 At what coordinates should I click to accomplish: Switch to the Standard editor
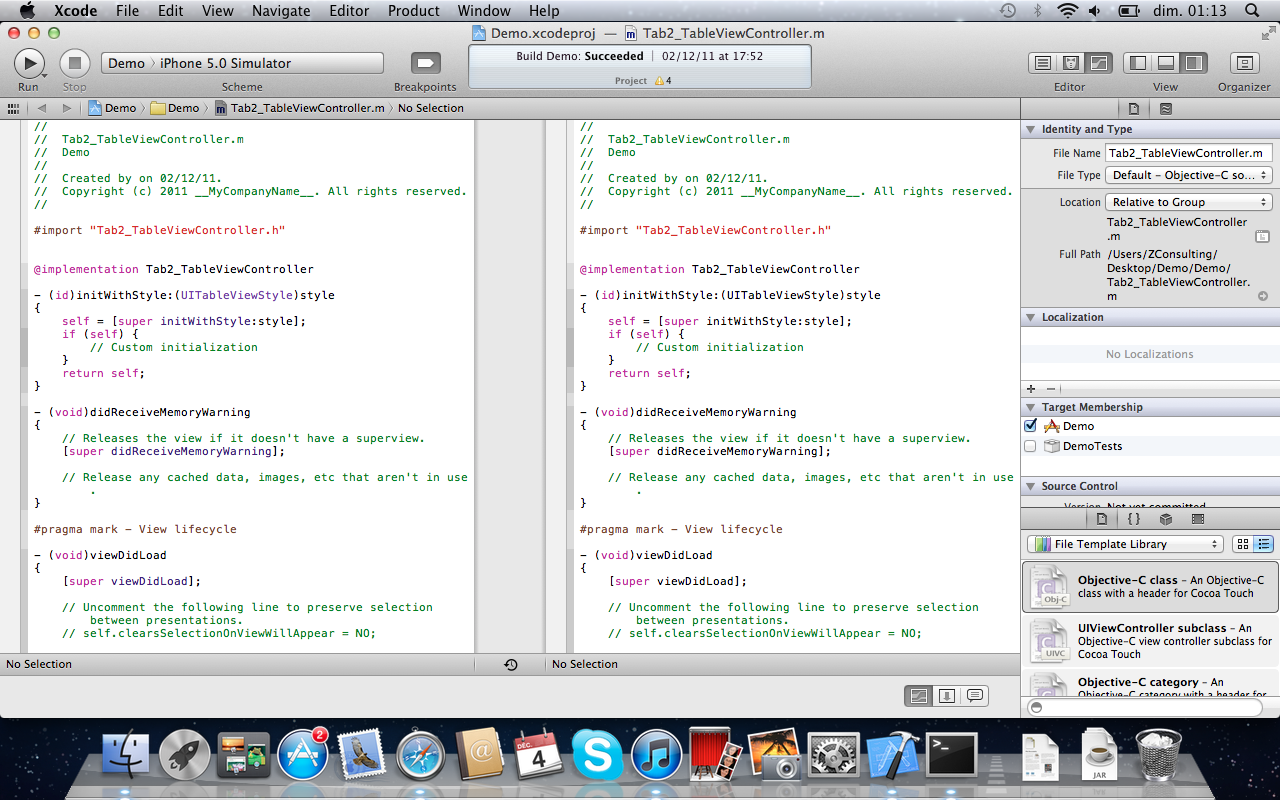pyautogui.click(x=1042, y=63)
